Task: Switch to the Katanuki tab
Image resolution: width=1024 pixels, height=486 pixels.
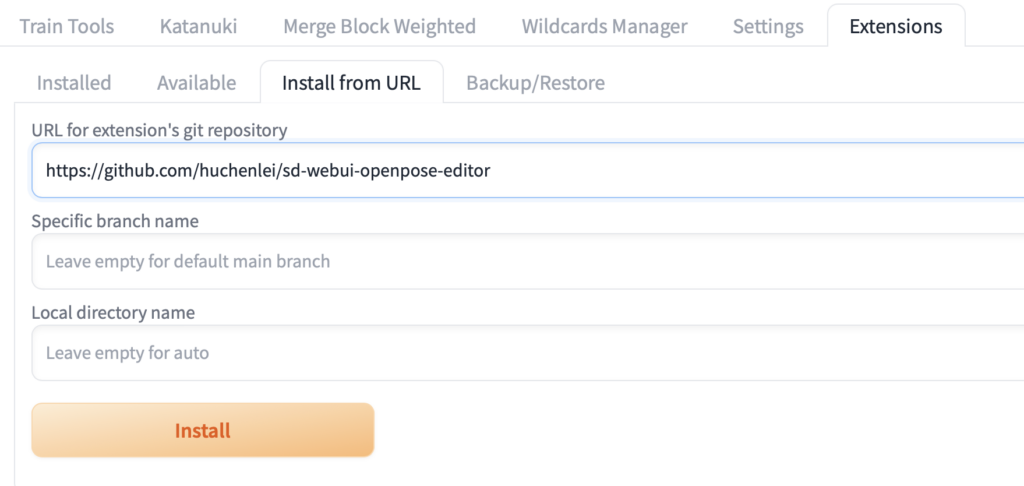Action: (x=198, y=26)
